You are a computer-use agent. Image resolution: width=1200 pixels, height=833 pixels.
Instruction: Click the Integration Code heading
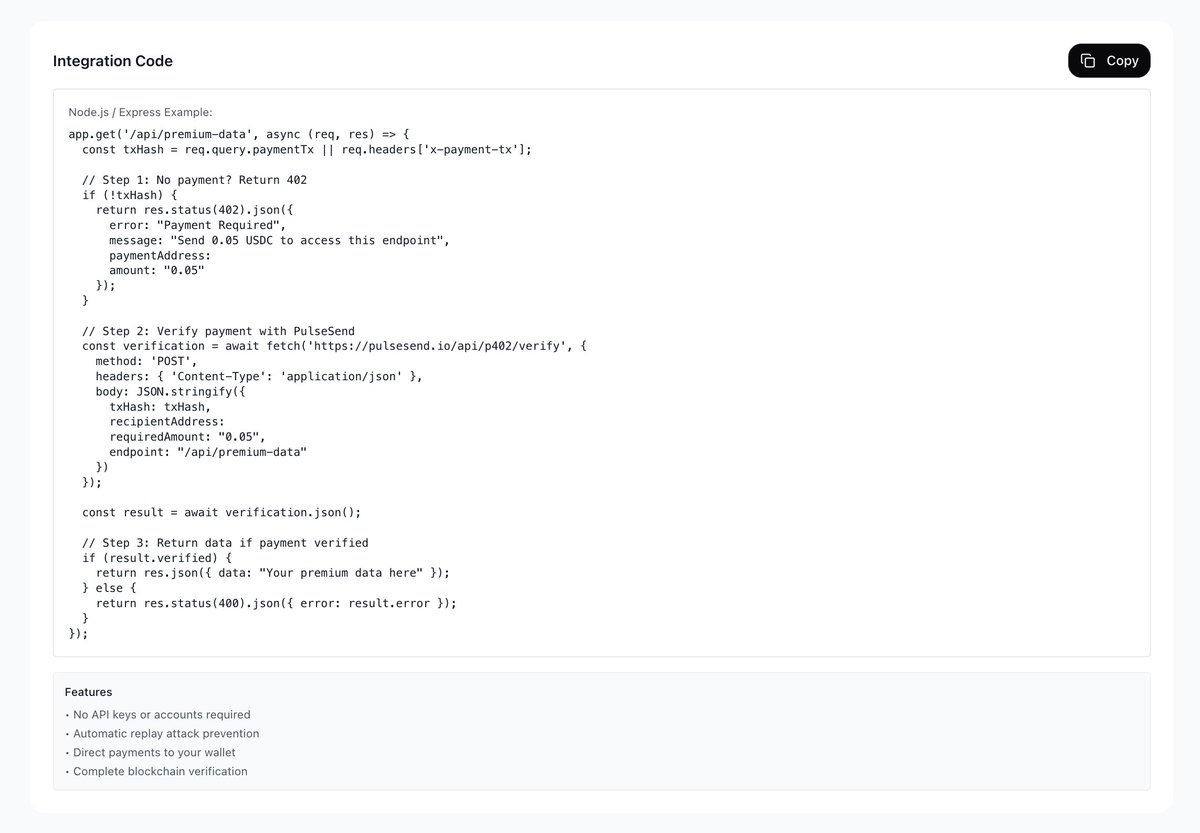pos(113,61)
